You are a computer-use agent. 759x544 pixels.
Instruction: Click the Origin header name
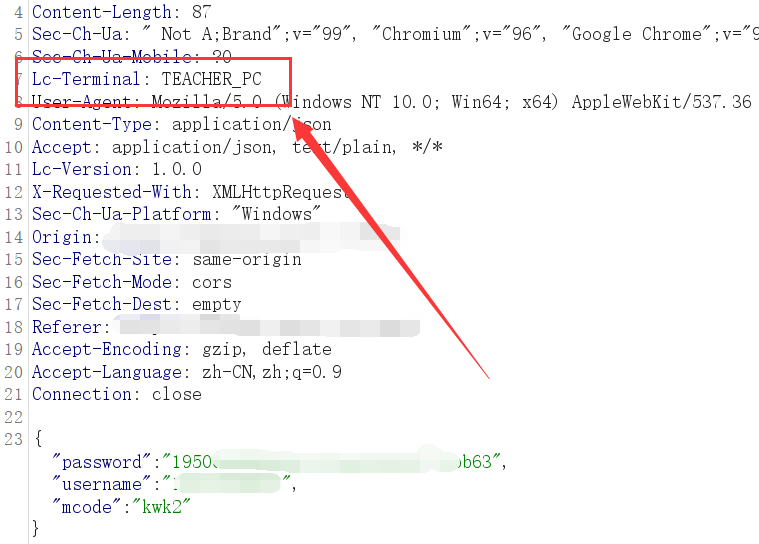click(63, 237)
